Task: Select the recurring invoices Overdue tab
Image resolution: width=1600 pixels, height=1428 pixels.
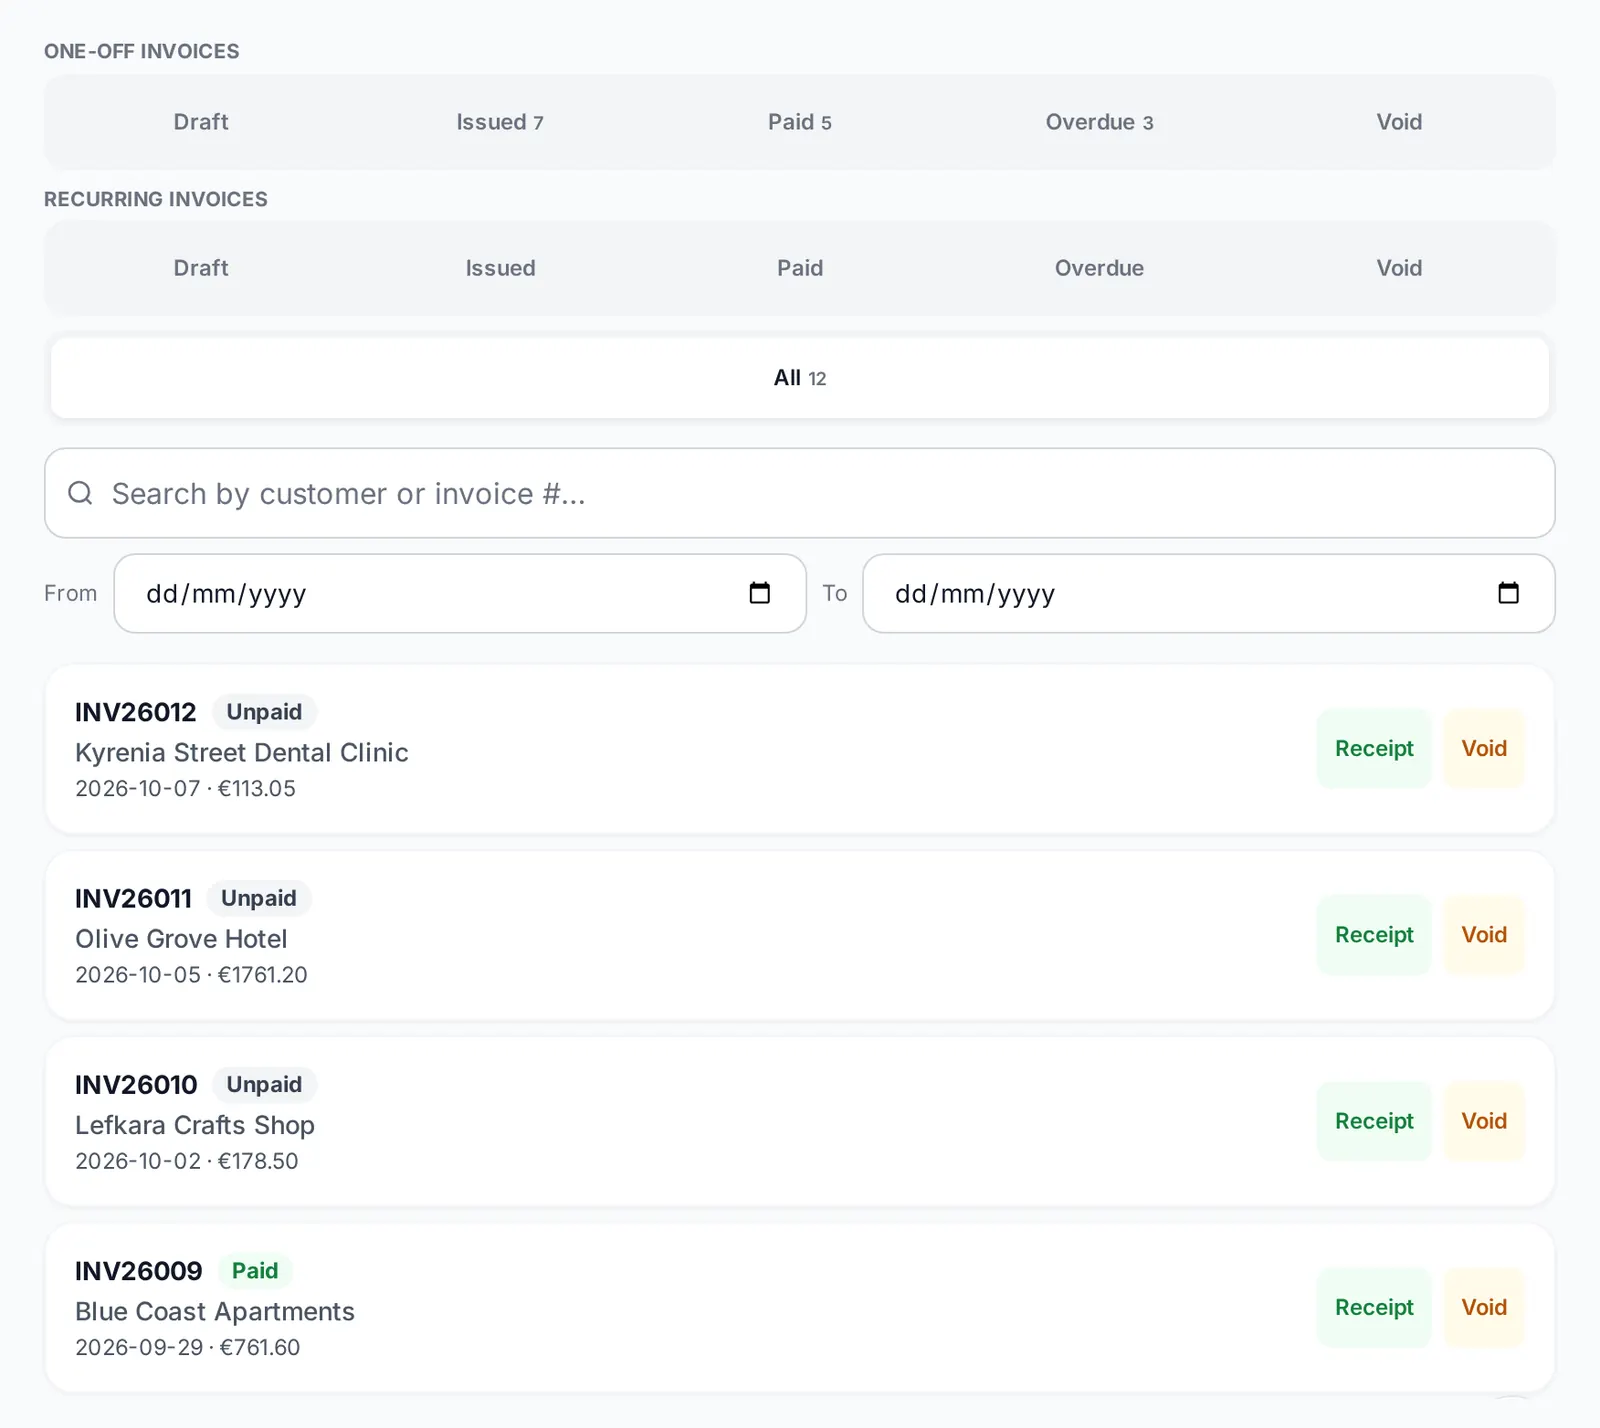Action: 1099,268
